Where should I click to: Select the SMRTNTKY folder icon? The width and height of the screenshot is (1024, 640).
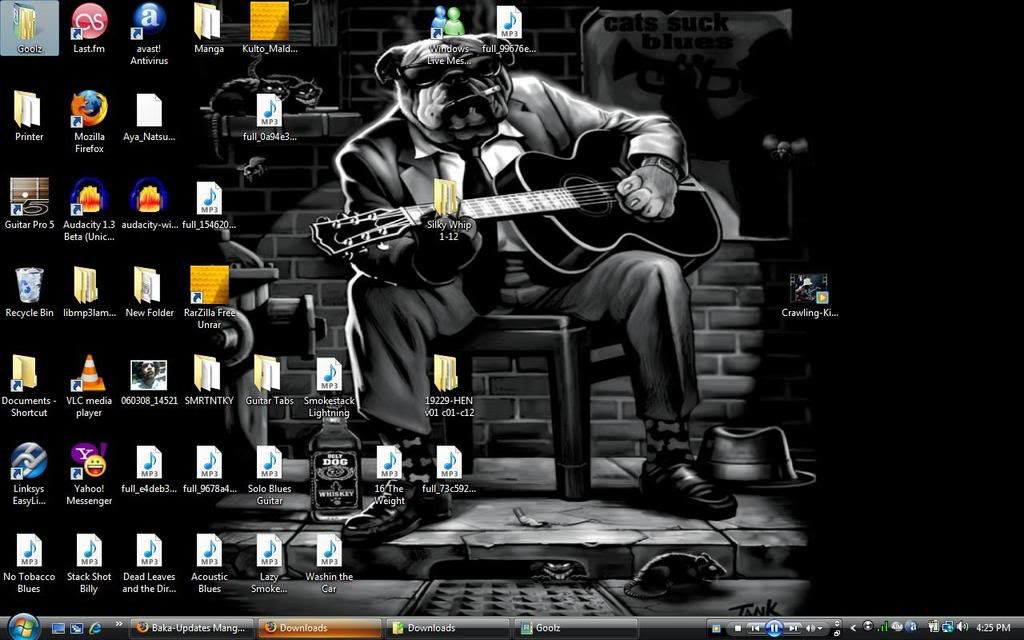pyautogui.click(x=209, y=379)
